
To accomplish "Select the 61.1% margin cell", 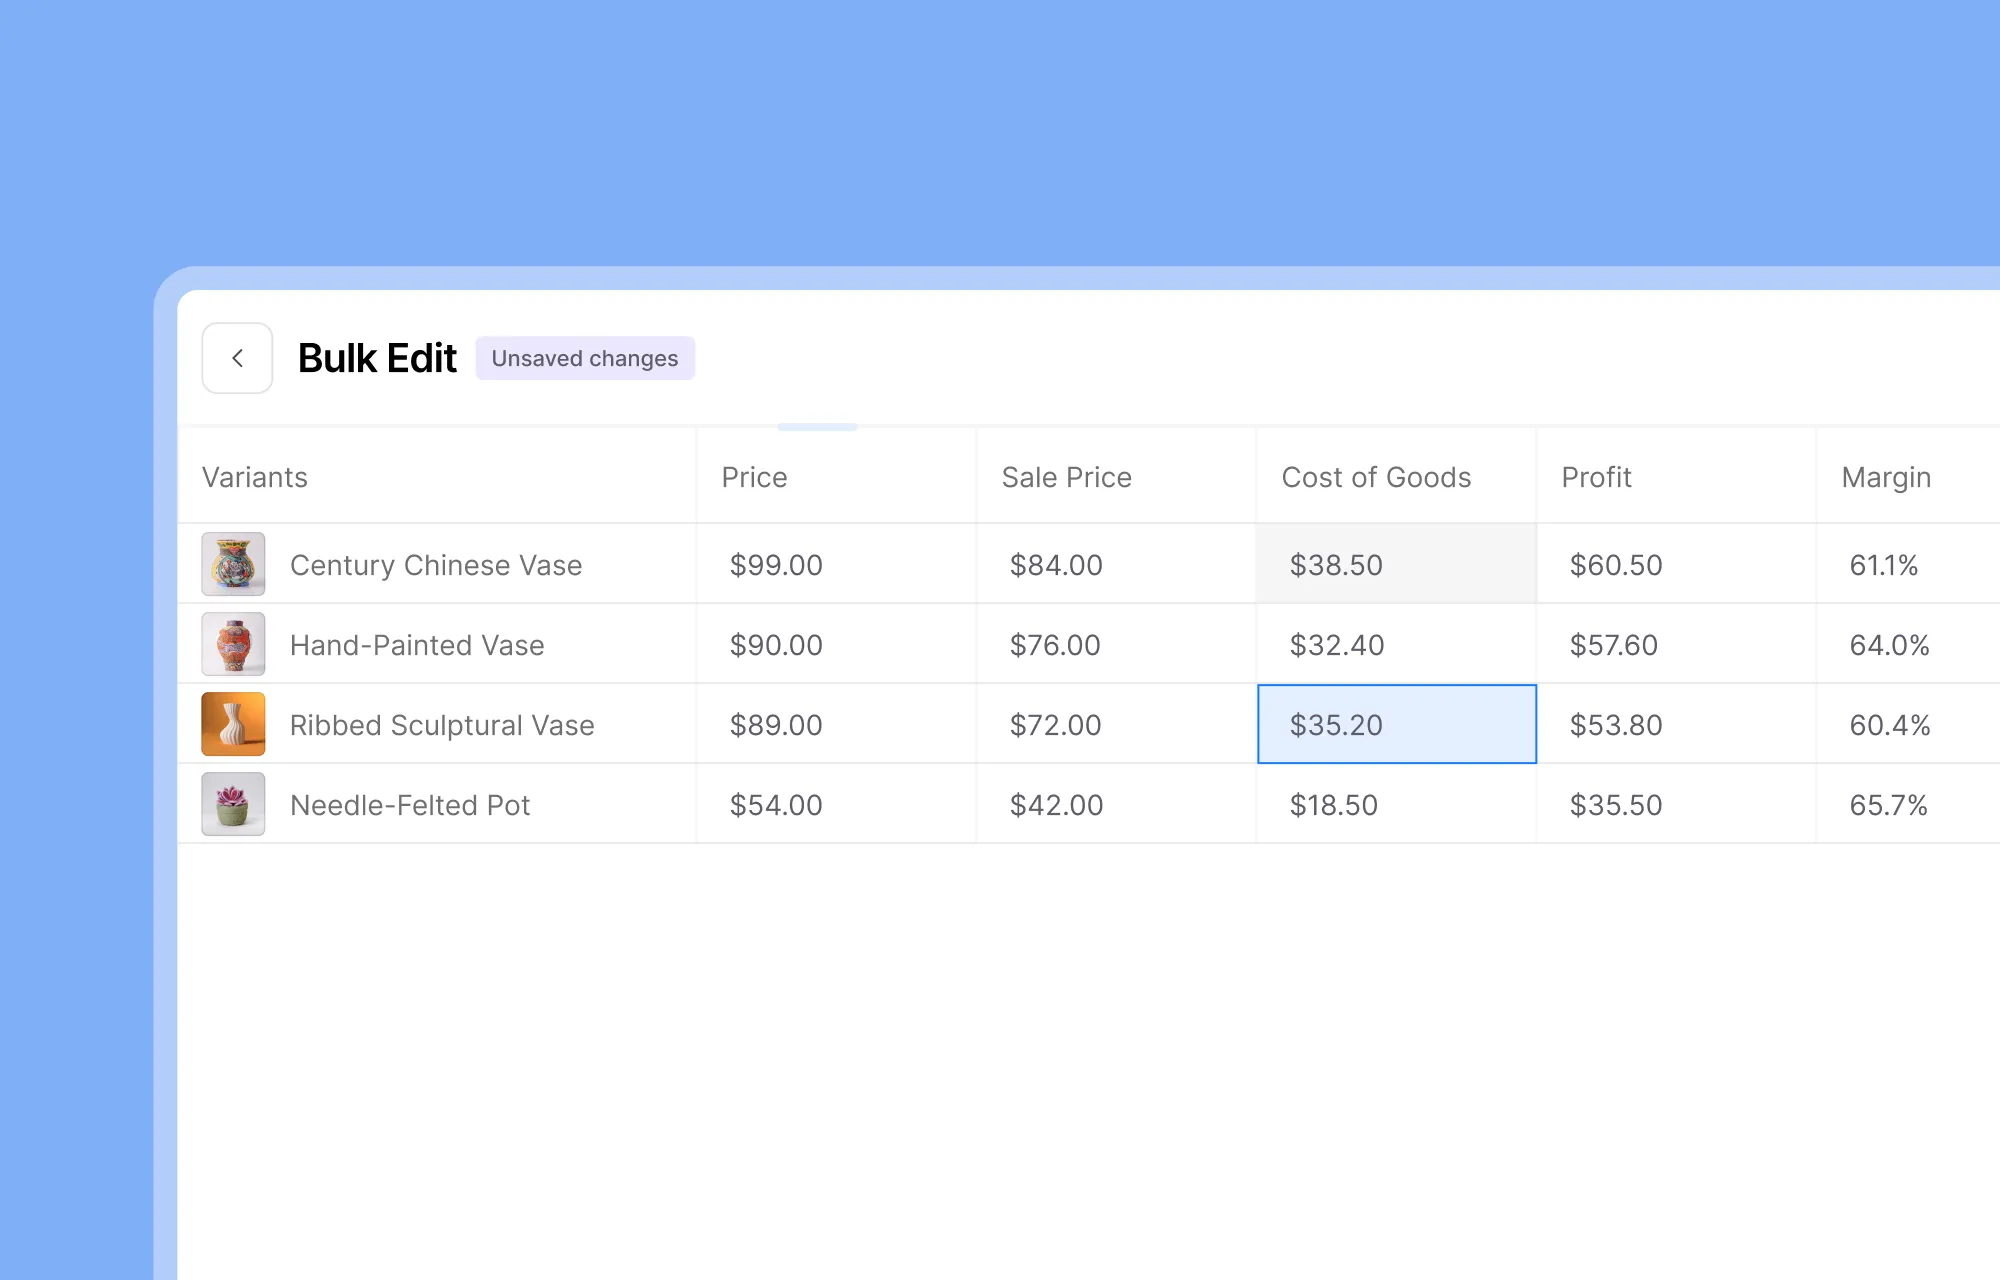I will point(1909,564).
